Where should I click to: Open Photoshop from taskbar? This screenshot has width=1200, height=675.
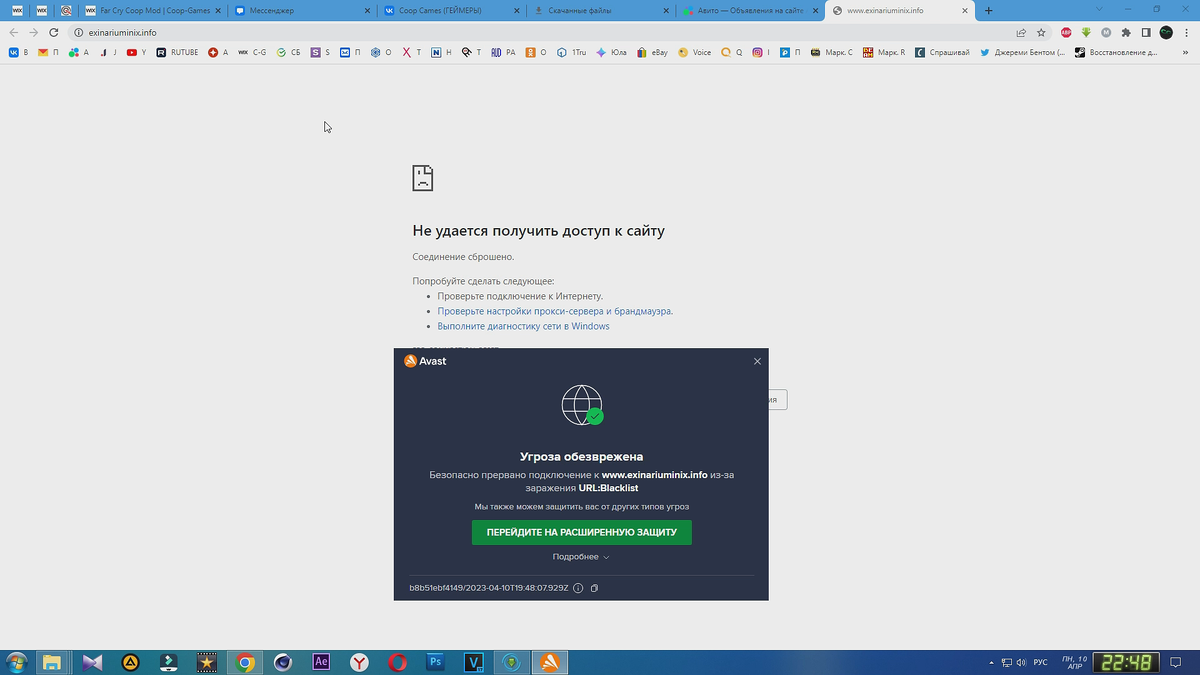pos(435,662)
